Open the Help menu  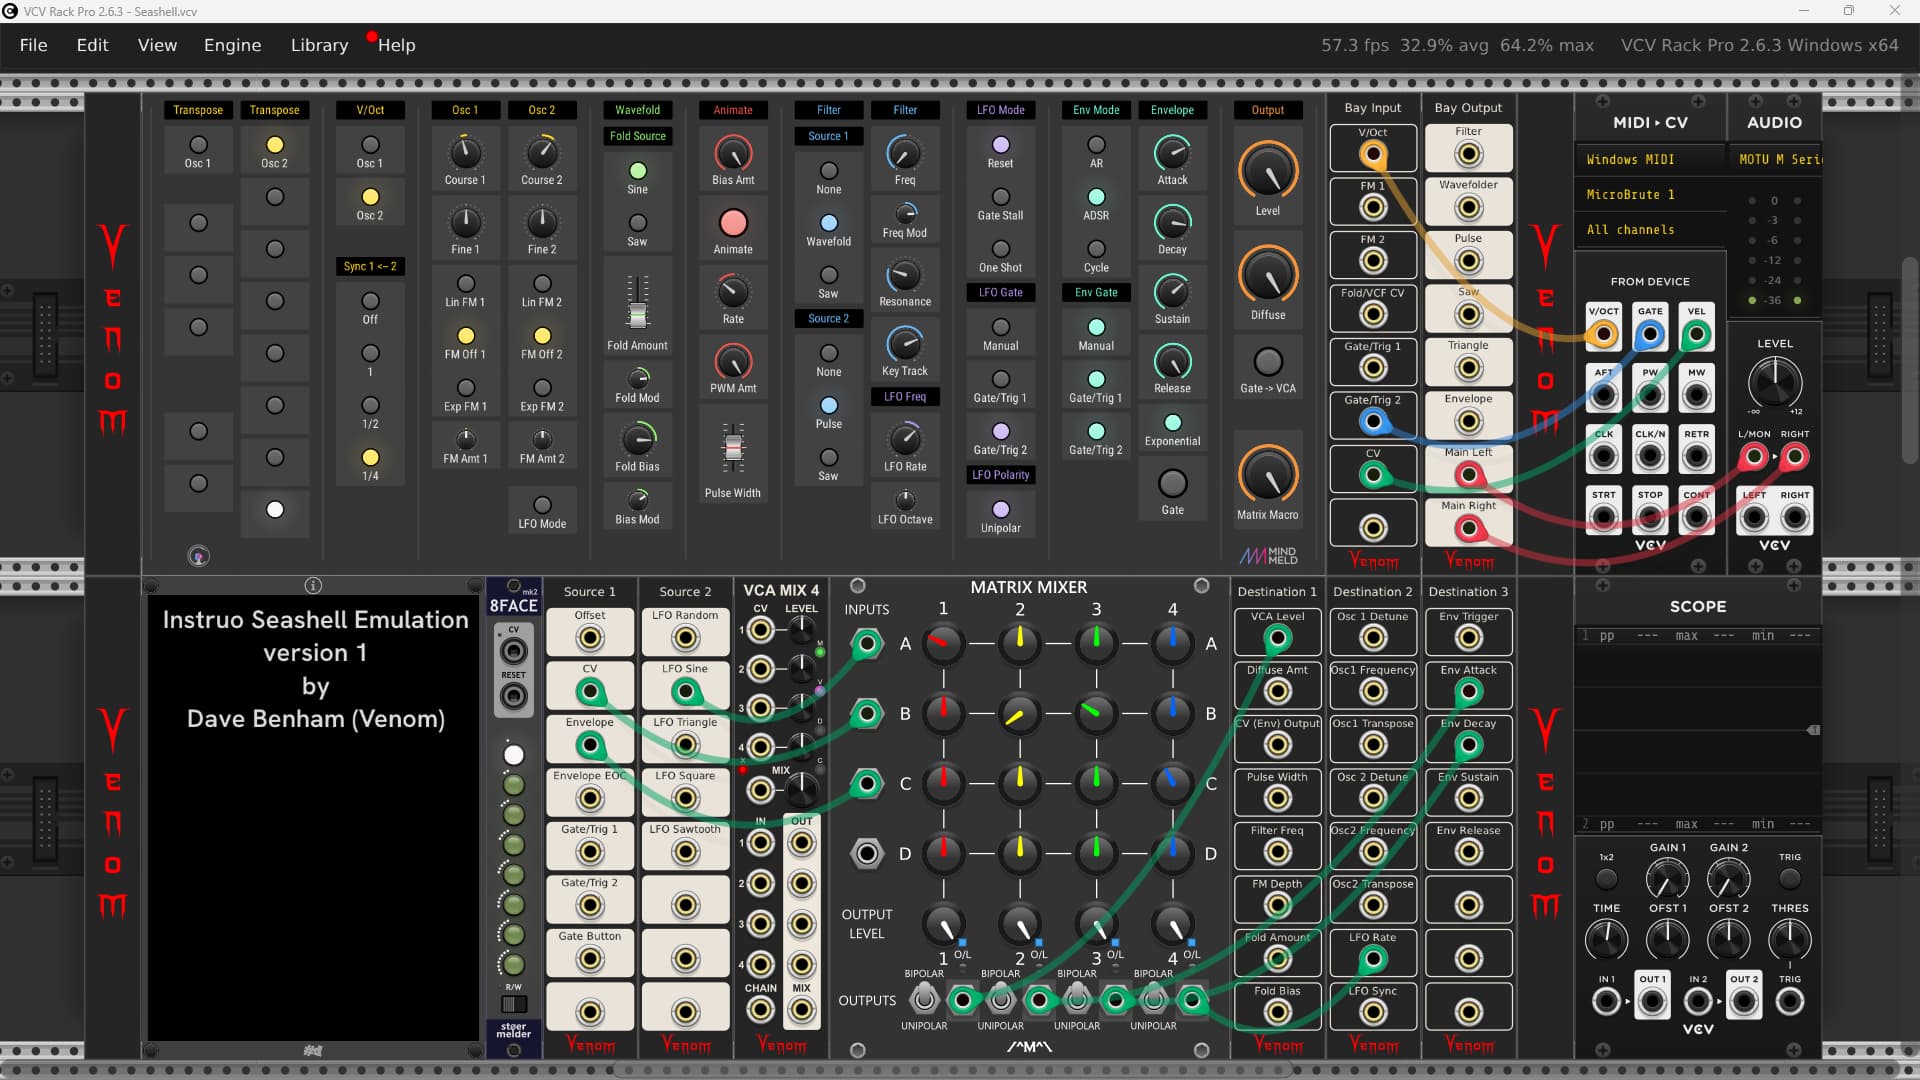click(x=396, y=45)
